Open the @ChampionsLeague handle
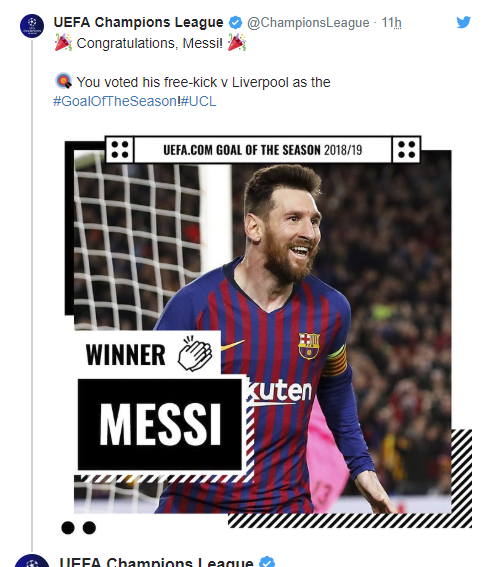Image resolution: width=483 pixels, height=567 pixels. point(308,23)
